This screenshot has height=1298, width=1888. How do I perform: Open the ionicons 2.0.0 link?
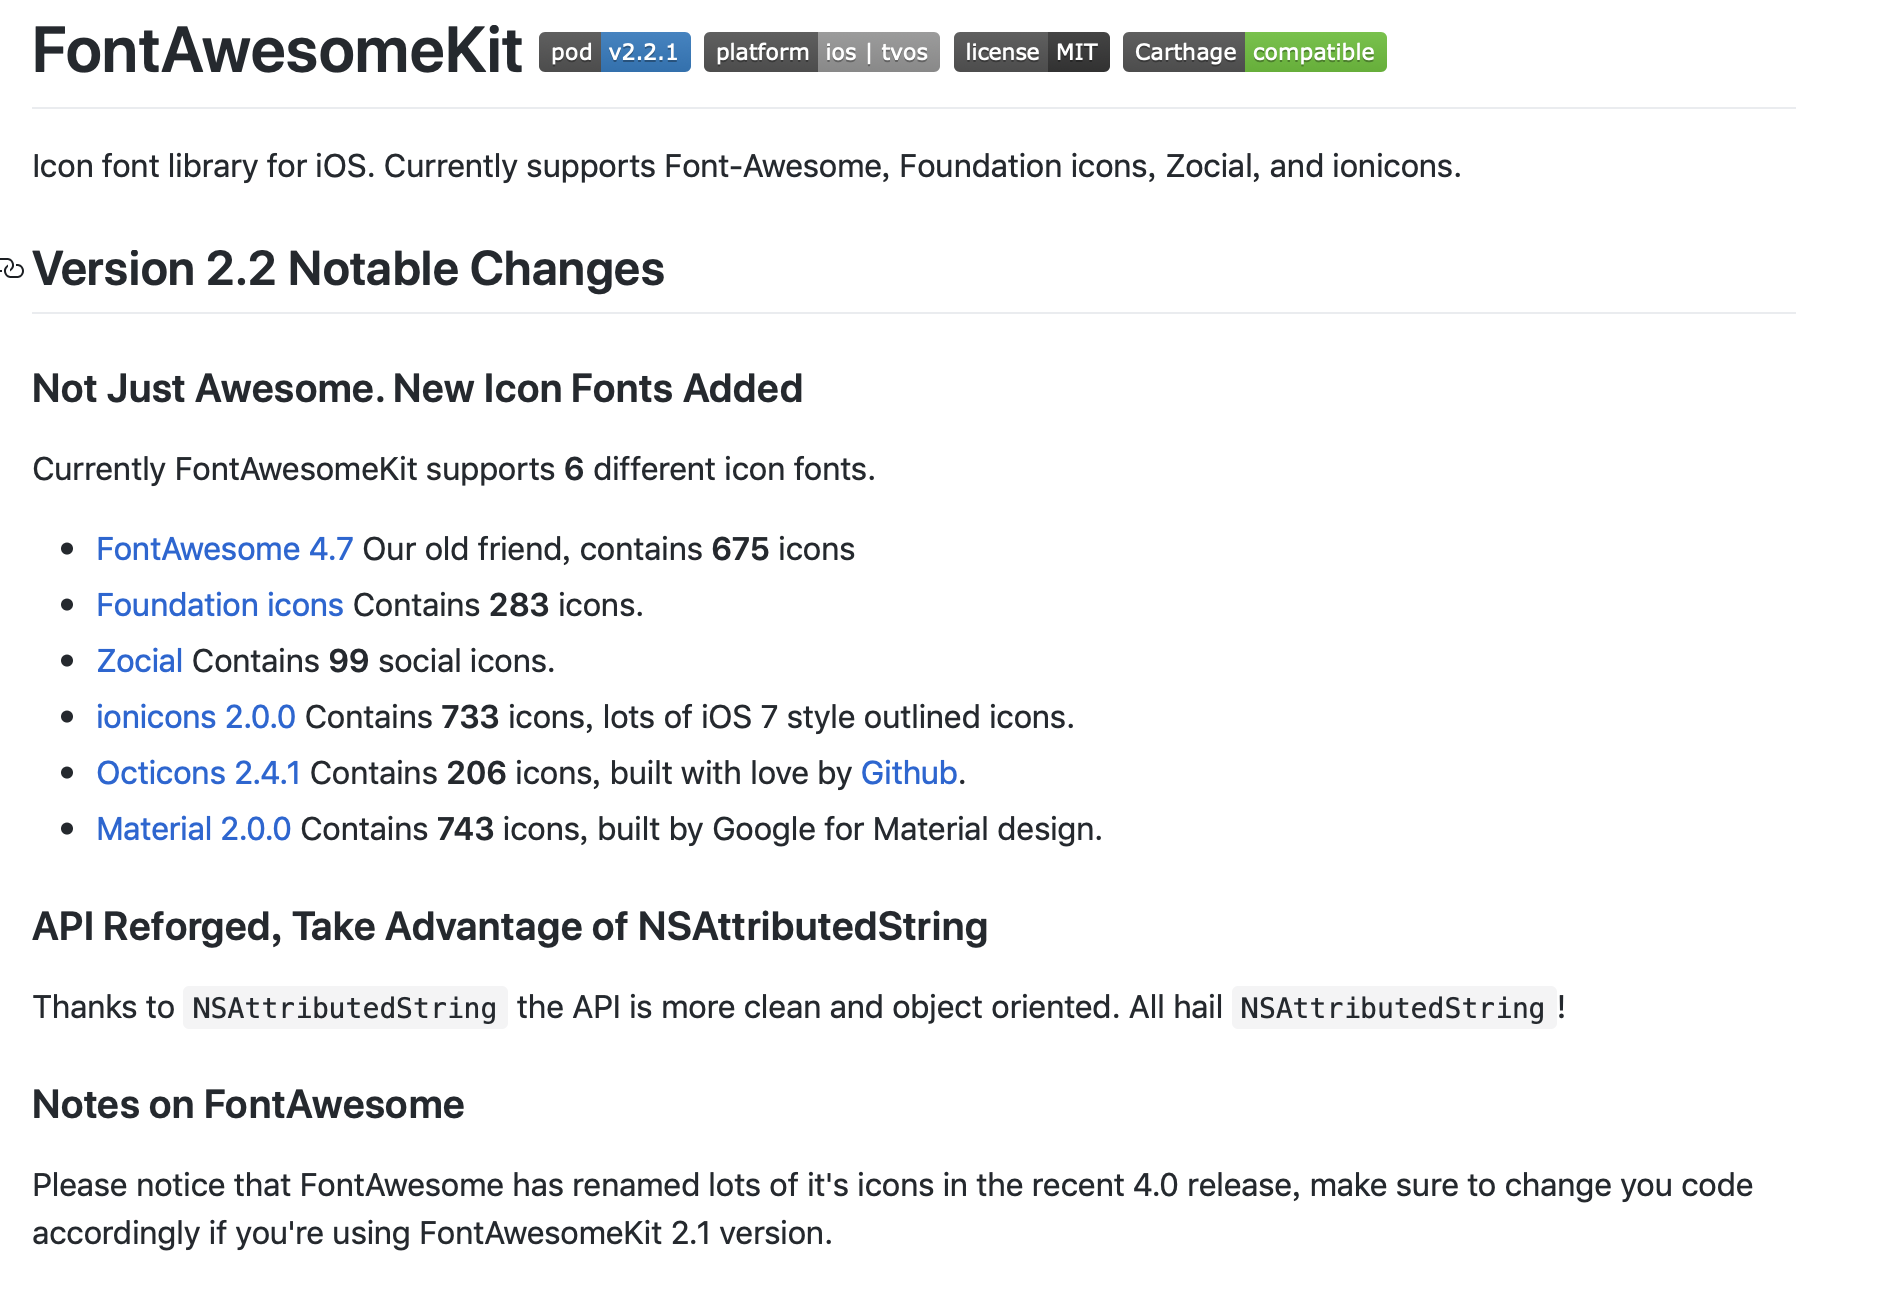[x=195, y=717]
